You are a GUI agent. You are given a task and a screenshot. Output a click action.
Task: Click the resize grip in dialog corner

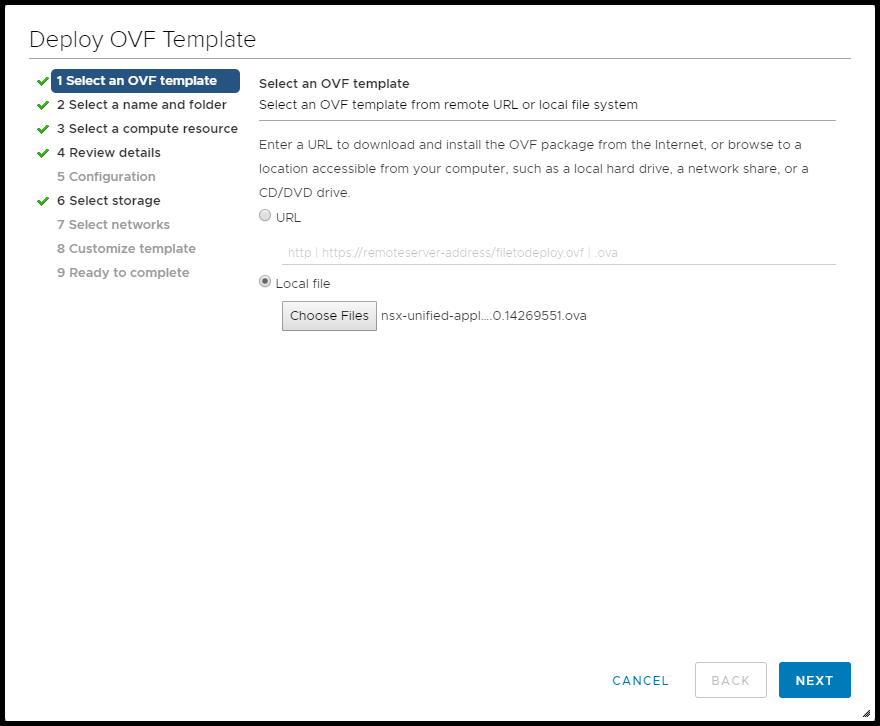coord(865,713)
